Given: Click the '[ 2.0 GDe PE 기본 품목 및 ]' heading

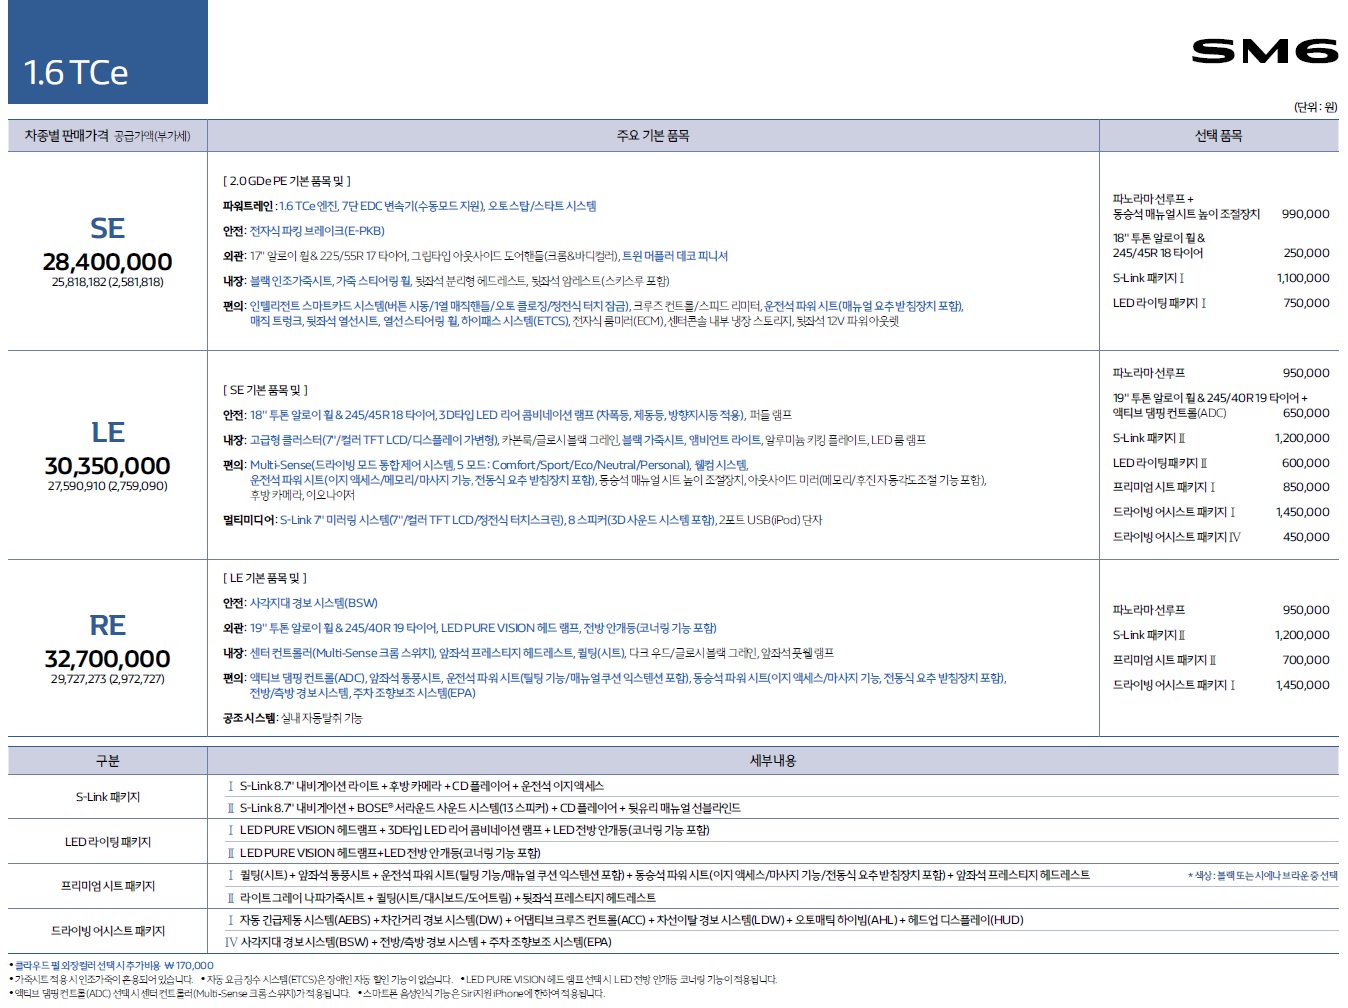Looking at the screenshot, I should click(x=286, y=181).
